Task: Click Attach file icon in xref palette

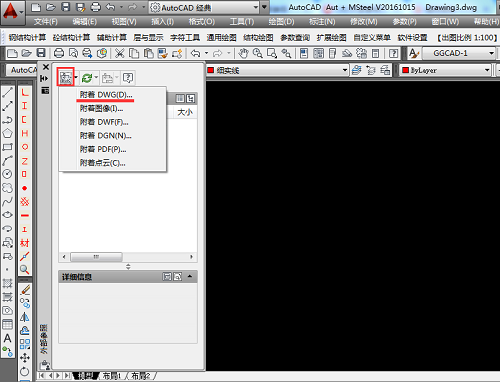Action: [x=65, y=78]
